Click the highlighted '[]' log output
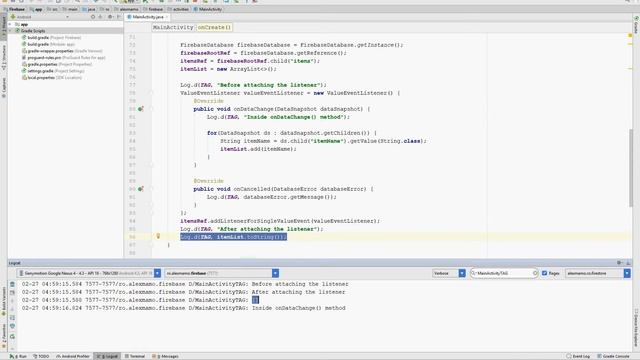This screenshot has width=640, height=360. click(x=255, y=300)
